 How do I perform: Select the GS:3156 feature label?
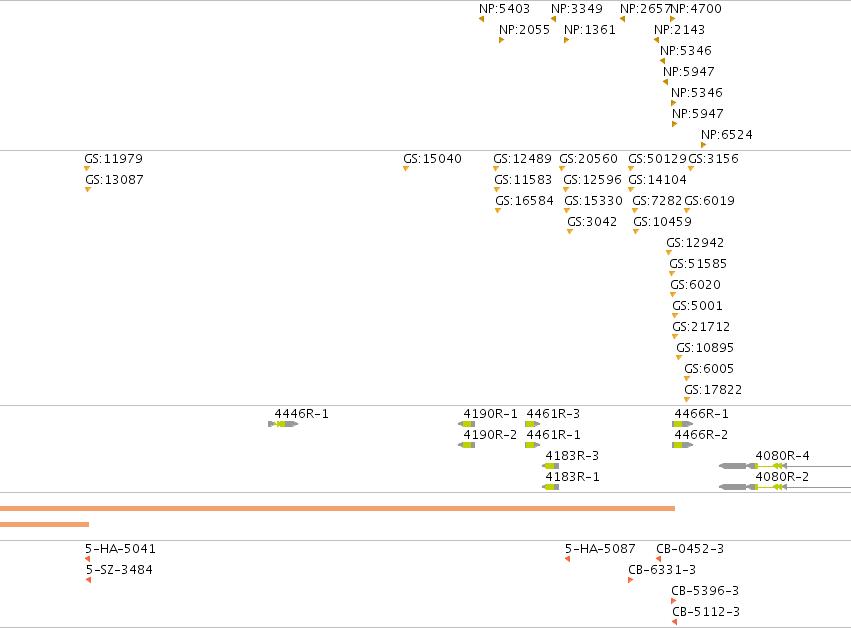pyautogui.click(x=713, y=158)
